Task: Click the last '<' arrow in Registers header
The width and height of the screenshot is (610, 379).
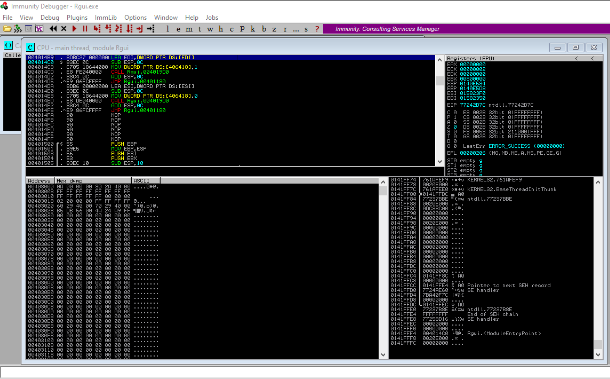Action: (592, 58)
